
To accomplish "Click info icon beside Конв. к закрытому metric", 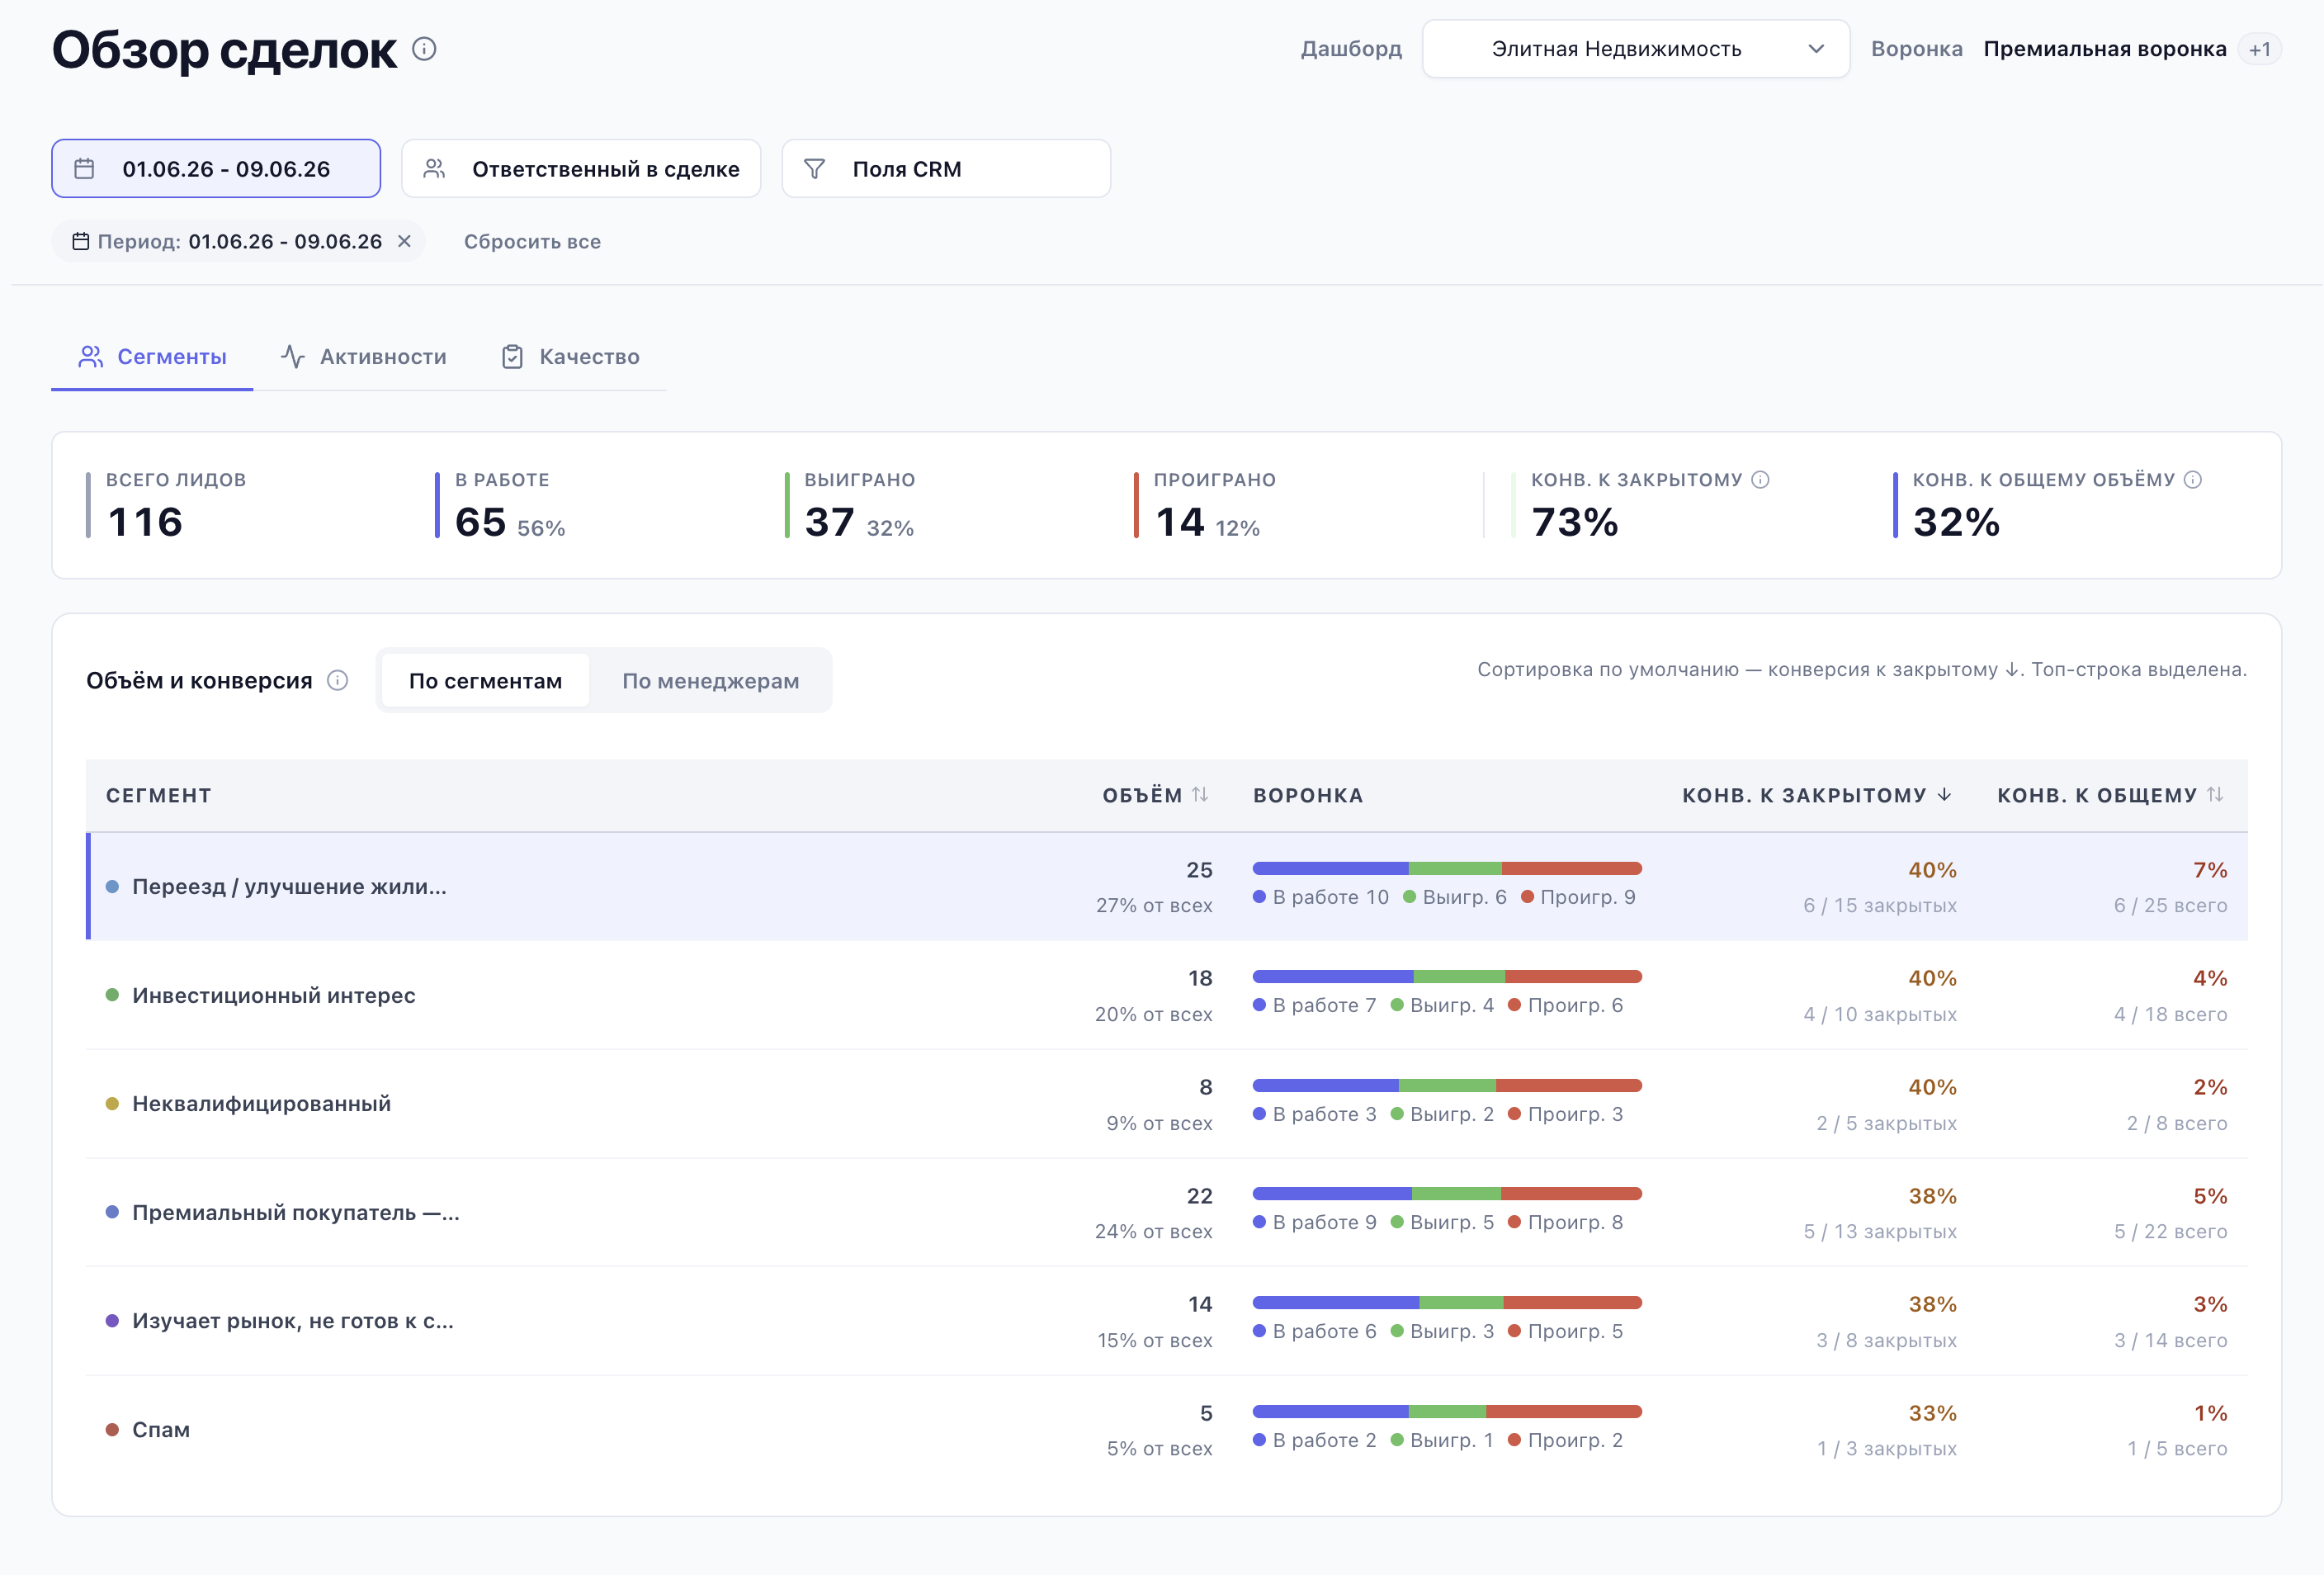I will (1761, 480).
